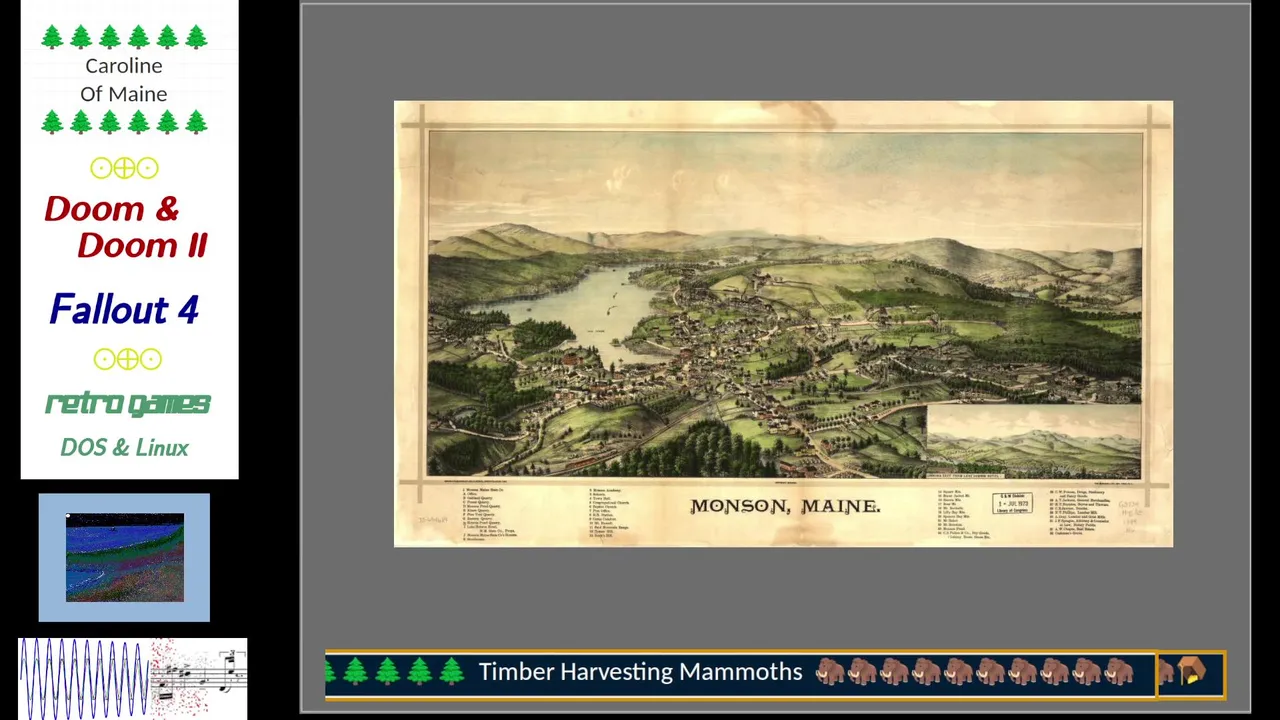Click the tree row below "Of Maine"
Screen dimensions: 1280x720
tap(124, 122)
